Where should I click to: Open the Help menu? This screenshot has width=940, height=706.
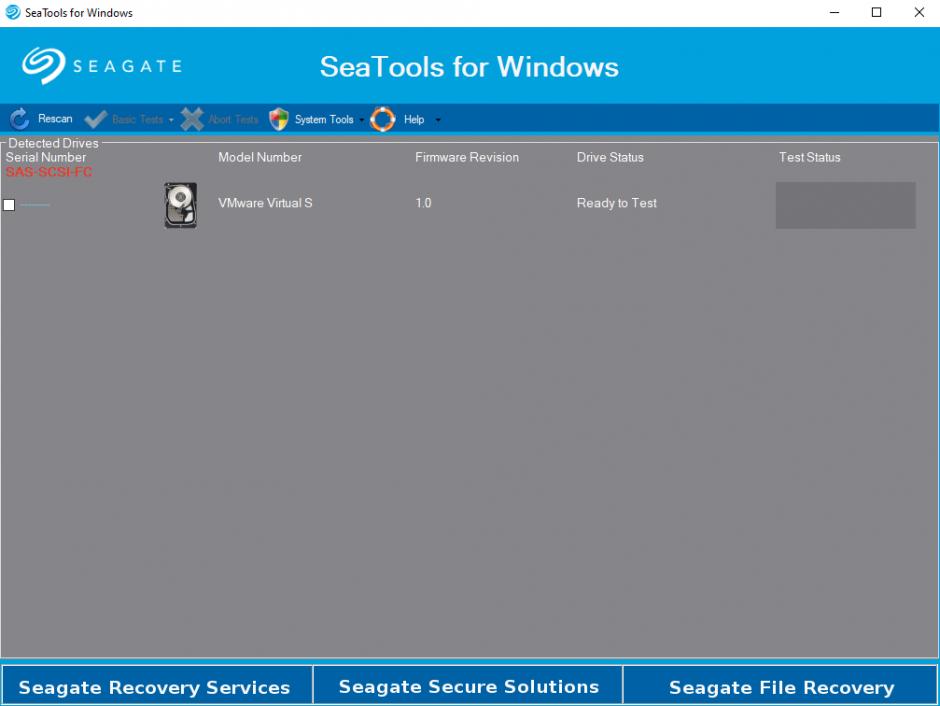pos(414,119)
